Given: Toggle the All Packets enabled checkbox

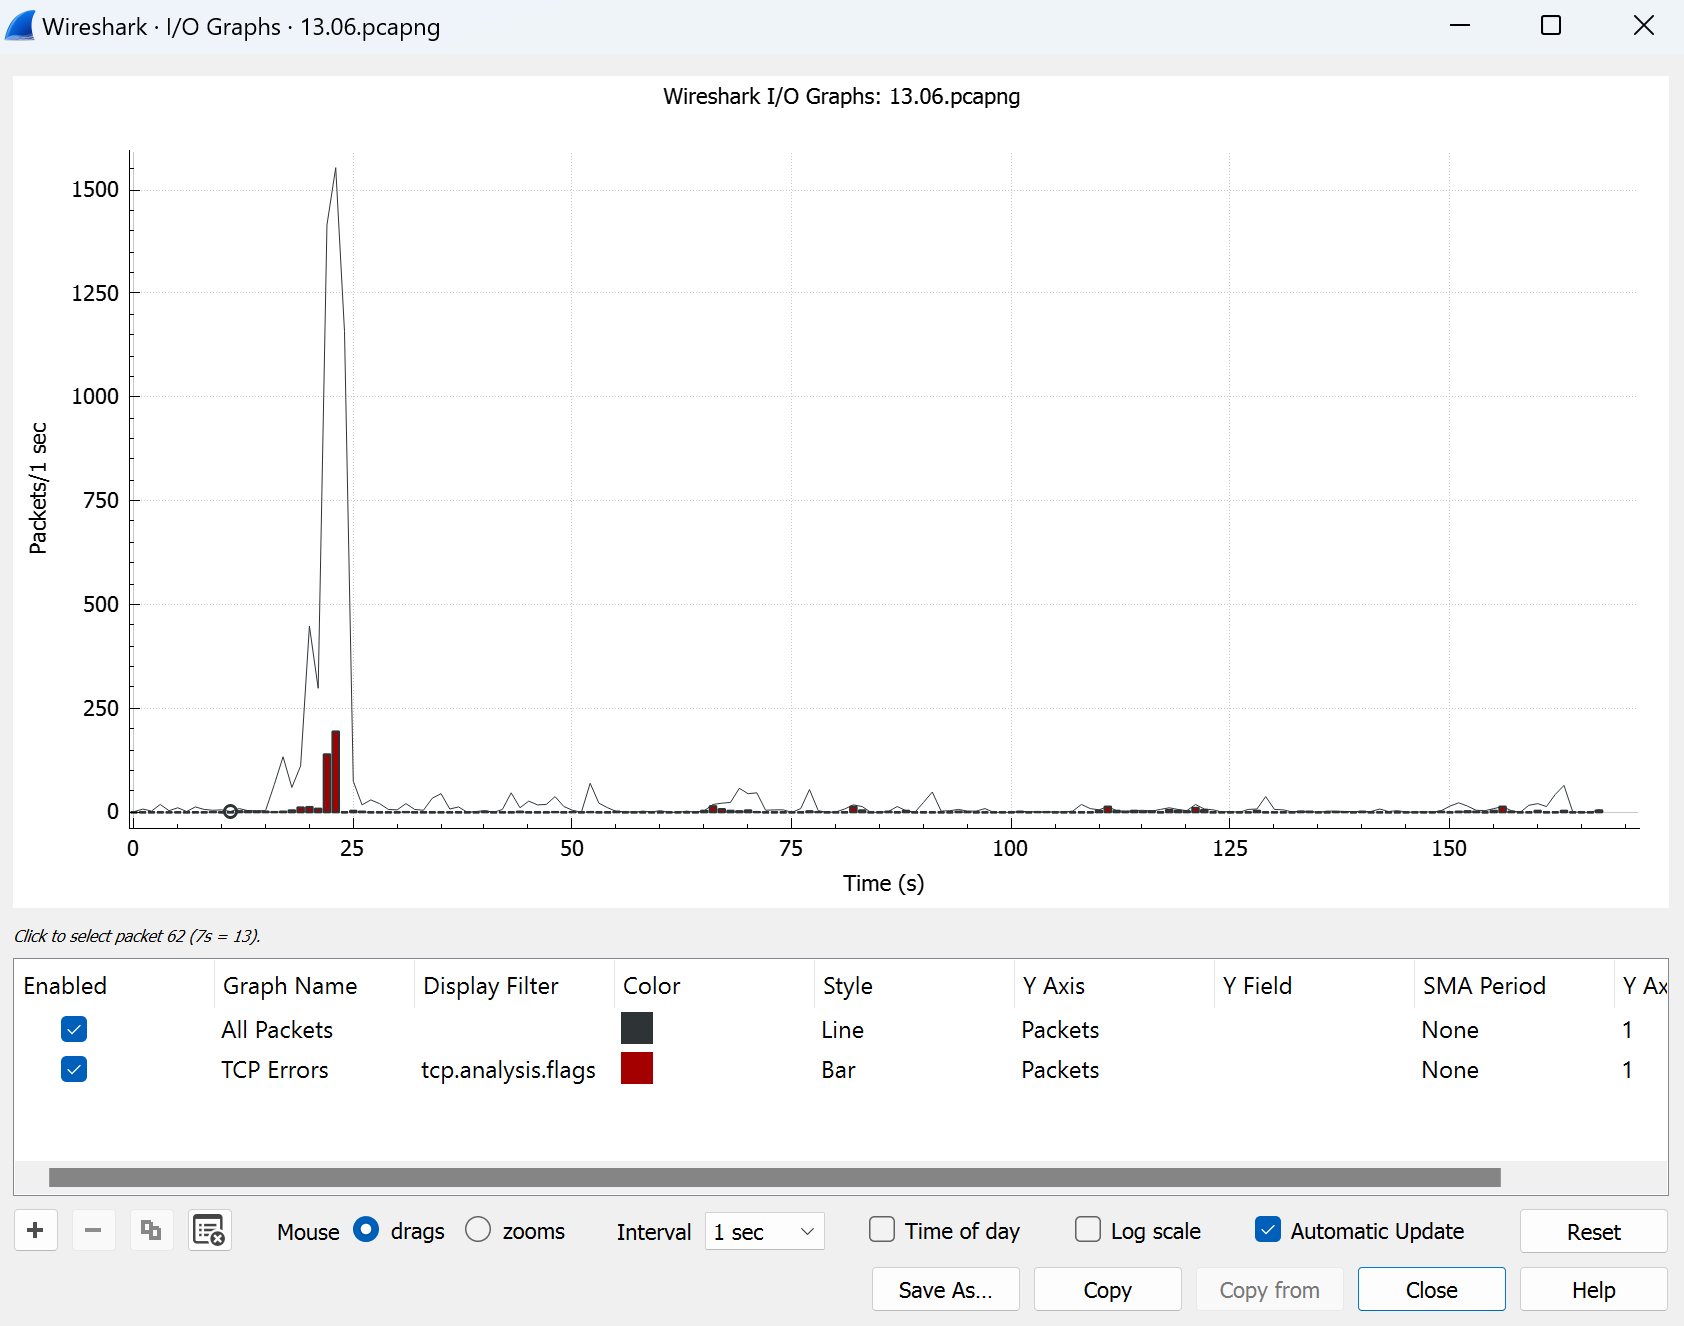Looking at the screenshot, I should 74,1029.
